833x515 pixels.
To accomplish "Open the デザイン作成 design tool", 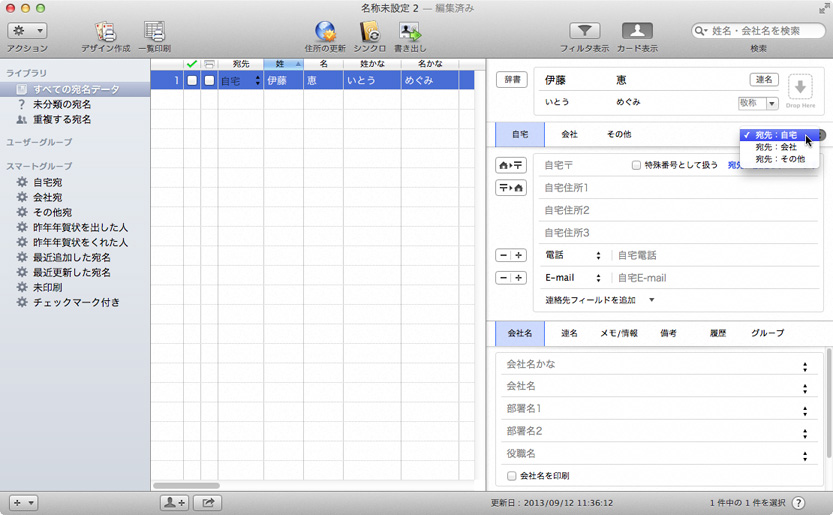I will (x=104, y=32).
